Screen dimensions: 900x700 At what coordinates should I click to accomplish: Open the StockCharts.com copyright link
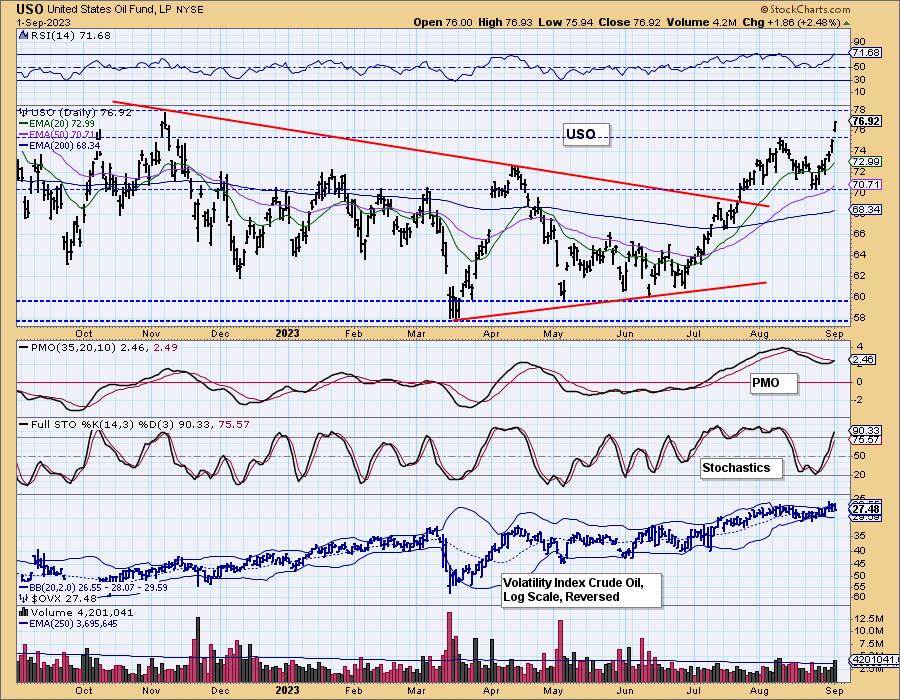pos(805,9)
